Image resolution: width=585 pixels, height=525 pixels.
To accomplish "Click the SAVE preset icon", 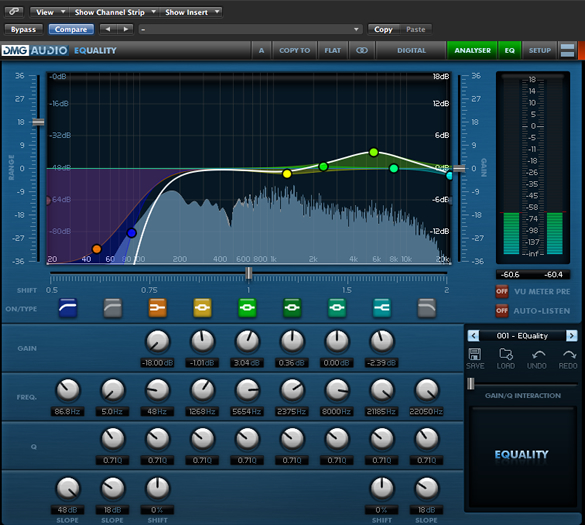I will (x=475, y=358).
